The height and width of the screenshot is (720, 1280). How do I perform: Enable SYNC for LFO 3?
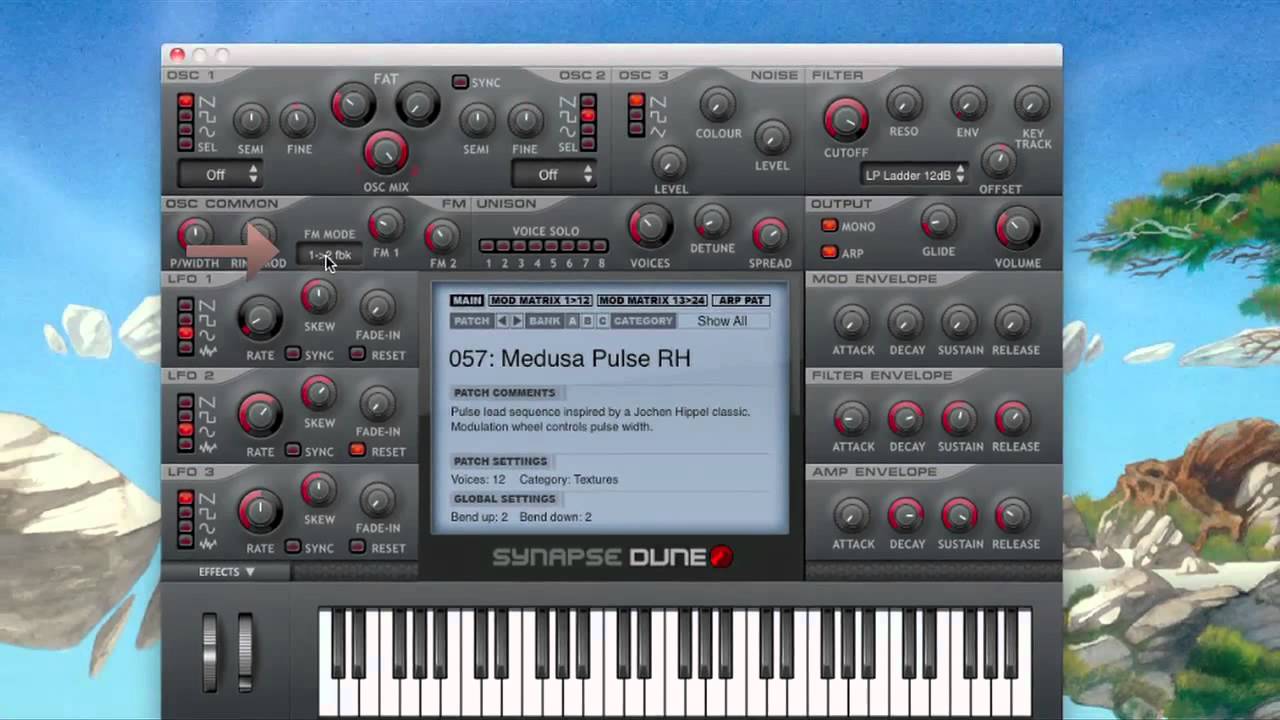292,547
